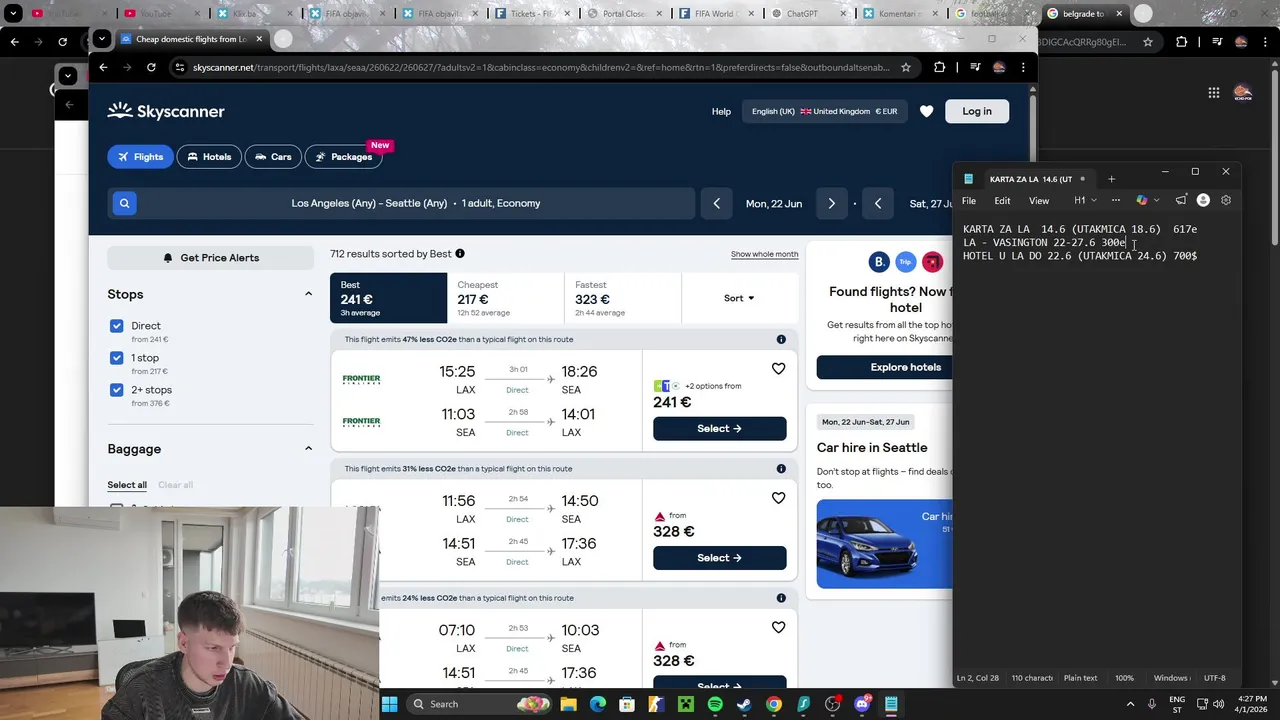Select the 11:56 LAX flight for 328 €
Image resolution: width=1280 pixels, height=720 pixels.
pos(719,558)
